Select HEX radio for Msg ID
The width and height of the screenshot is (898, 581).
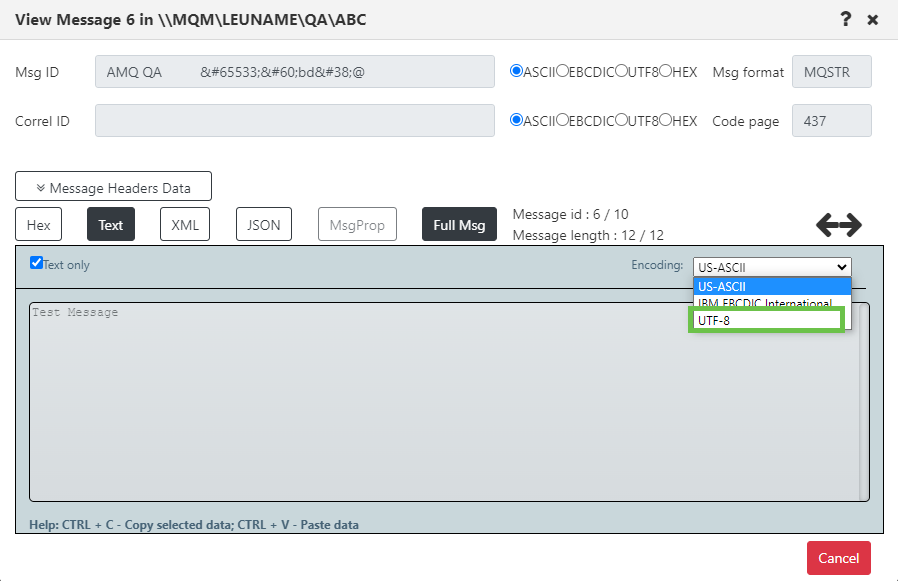click(665, 71)
